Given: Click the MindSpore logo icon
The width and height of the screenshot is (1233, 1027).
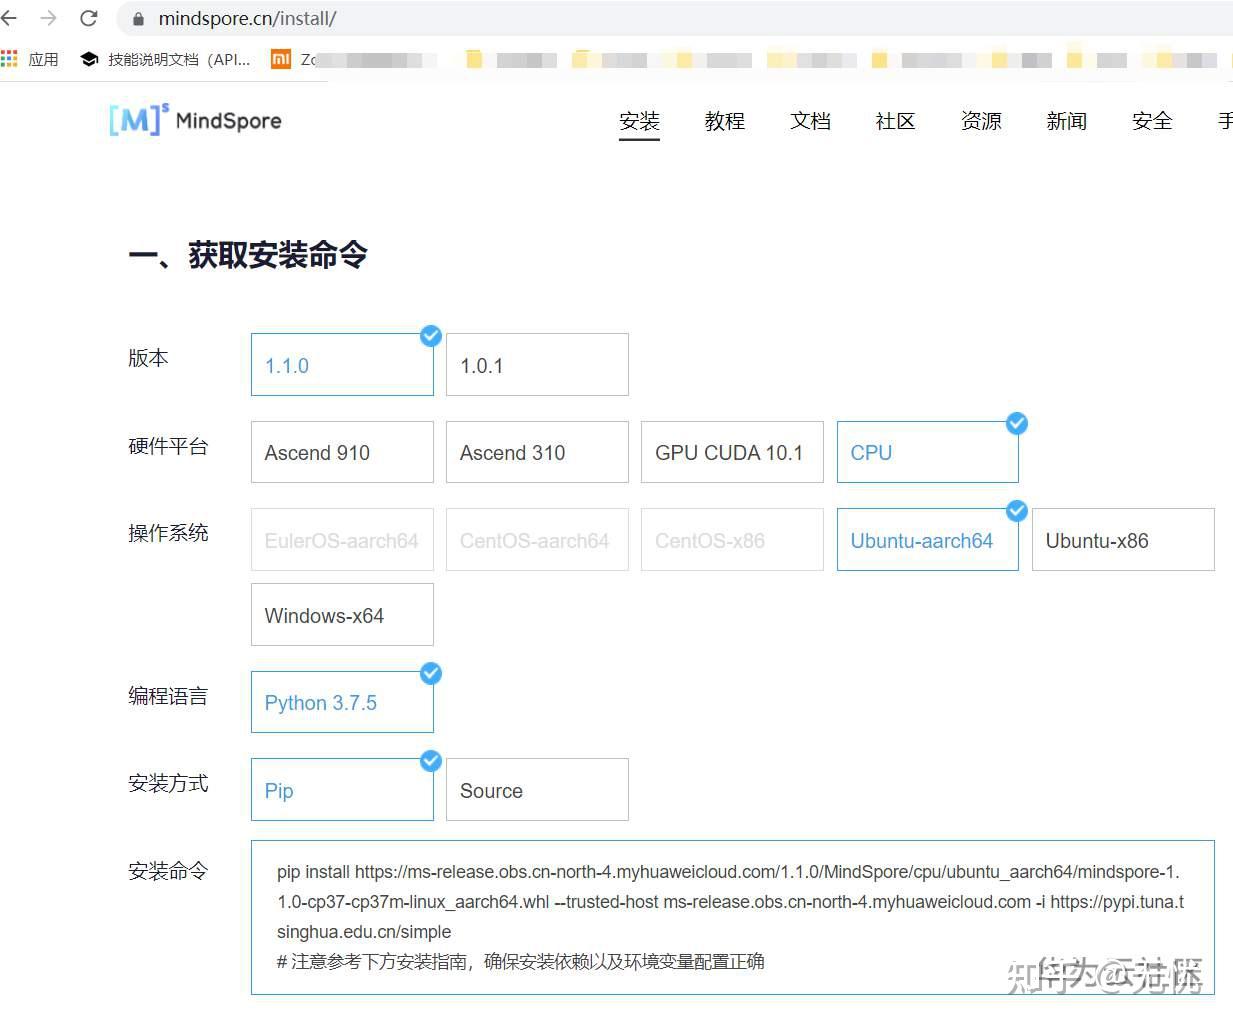Looking at the screenshot, I should click(137, 119).
